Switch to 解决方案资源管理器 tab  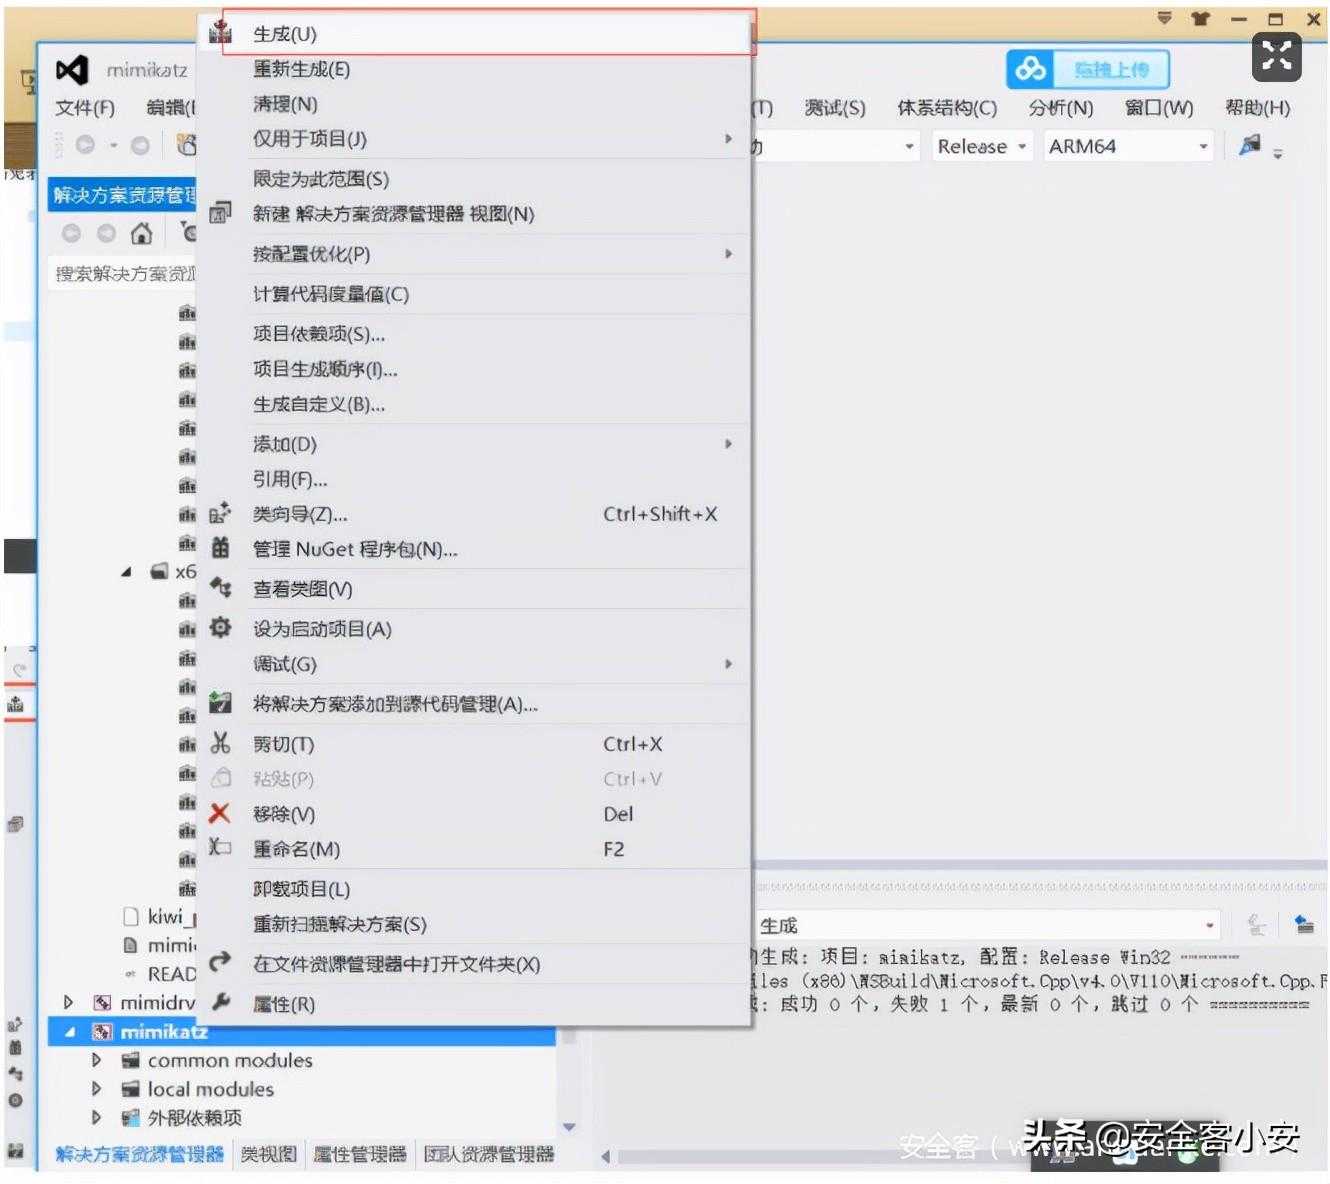point(140,1155)
